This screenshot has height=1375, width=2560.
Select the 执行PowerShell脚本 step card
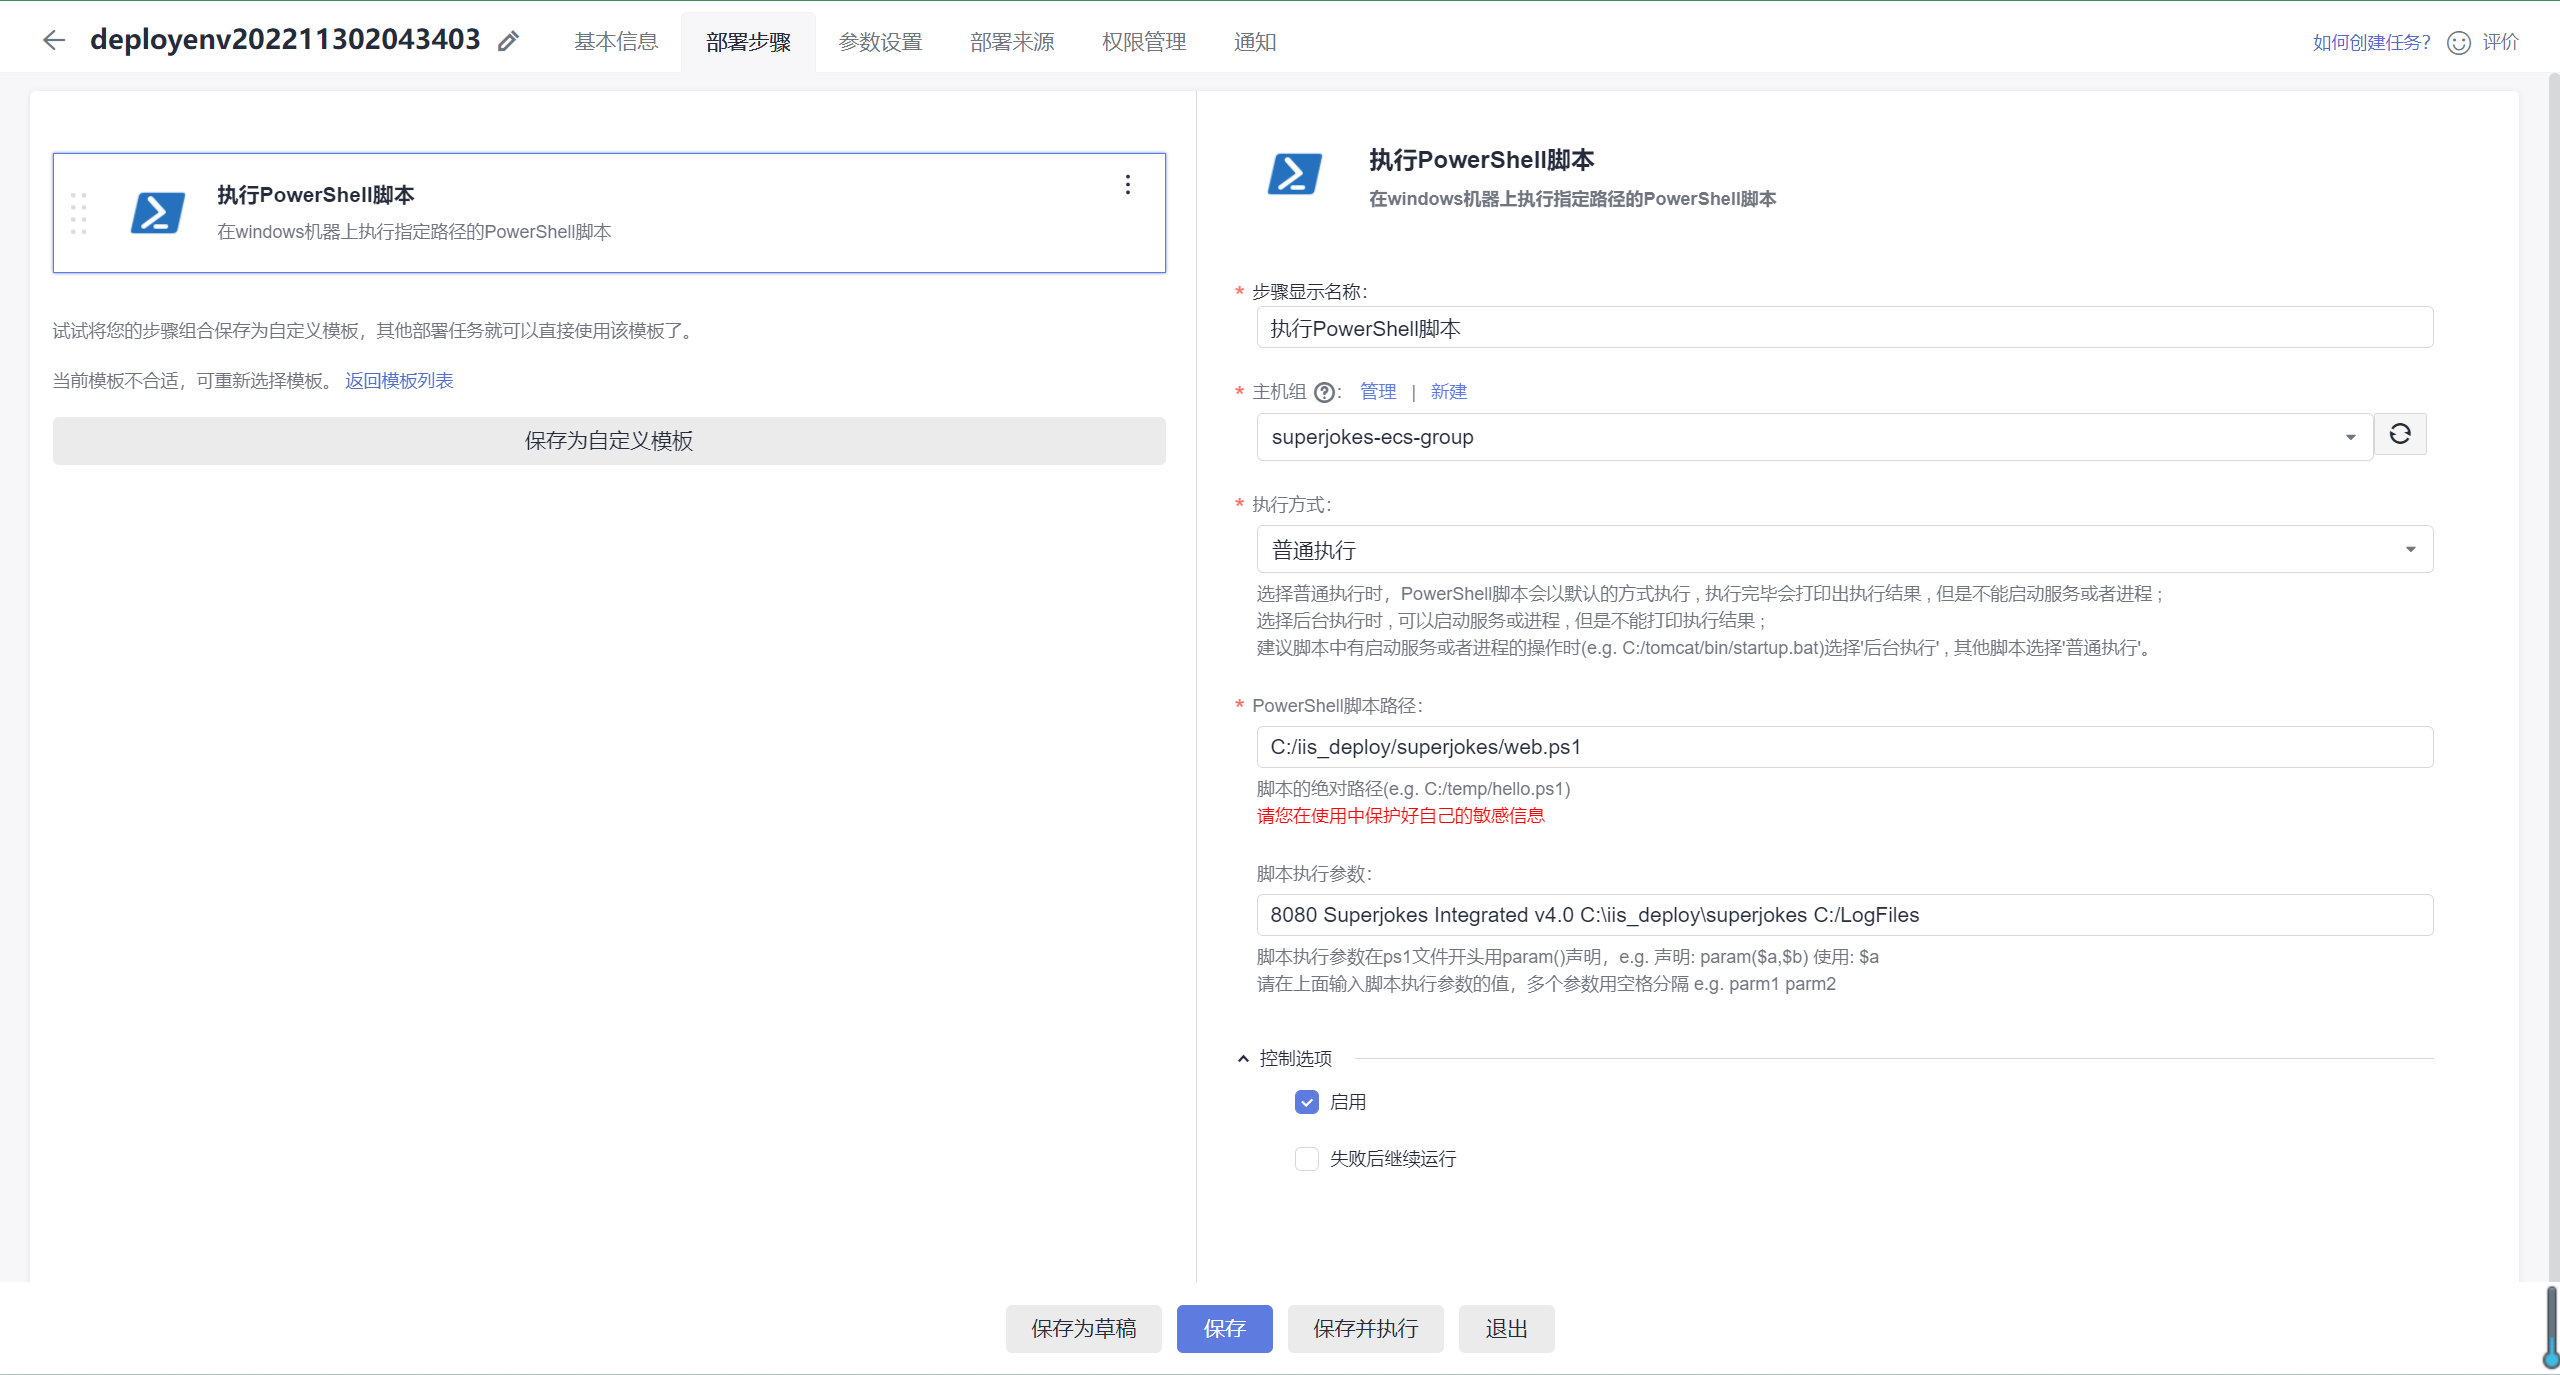click(x=609, y=213)
